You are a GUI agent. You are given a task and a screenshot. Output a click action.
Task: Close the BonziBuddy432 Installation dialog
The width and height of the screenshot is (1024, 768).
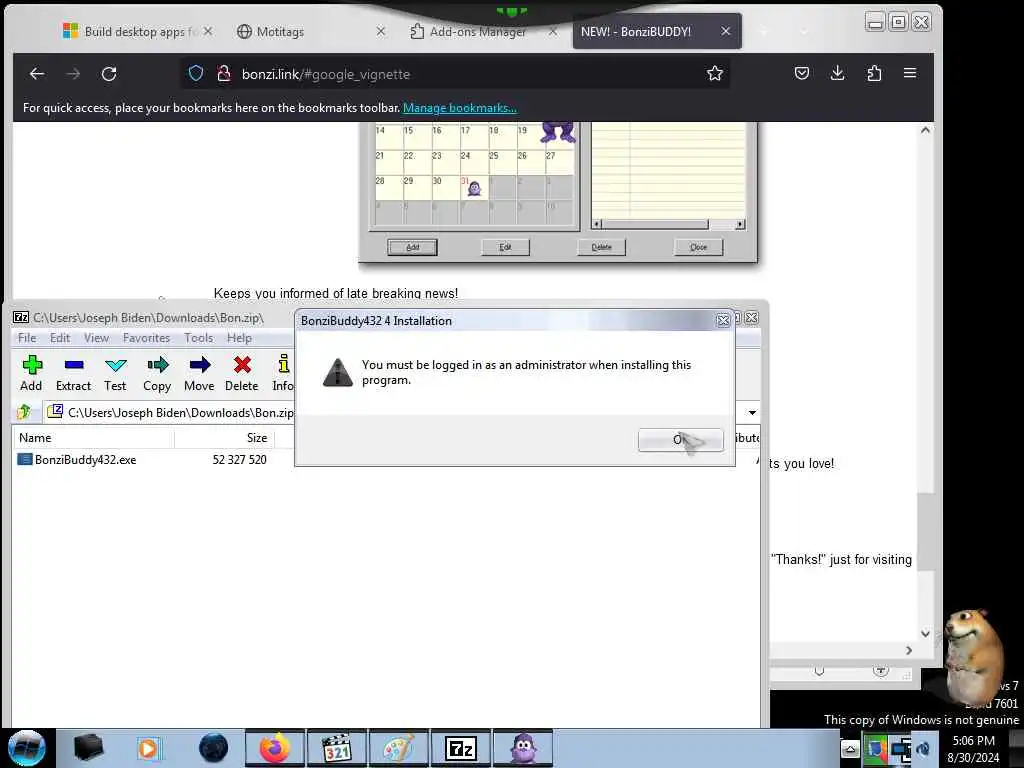(x=723, y=320)
